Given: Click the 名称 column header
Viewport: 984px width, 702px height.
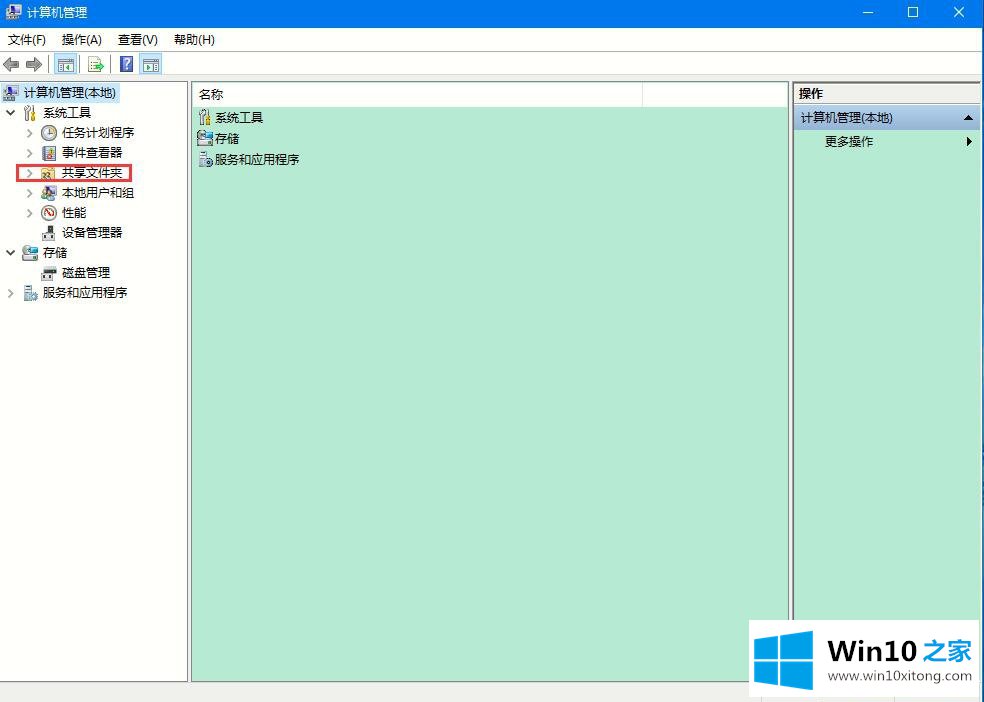Looking at the screenshot, I should [x=417, y=95].
